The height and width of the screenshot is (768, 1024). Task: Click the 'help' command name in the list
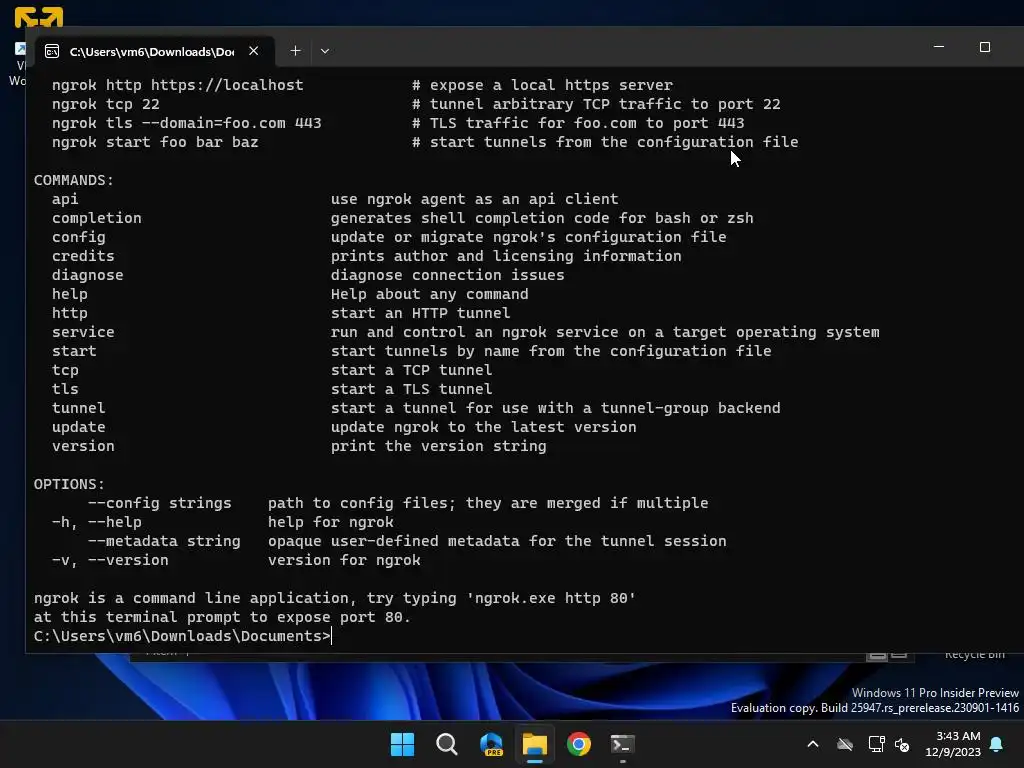pyautogui.click(x=70, y=295)
